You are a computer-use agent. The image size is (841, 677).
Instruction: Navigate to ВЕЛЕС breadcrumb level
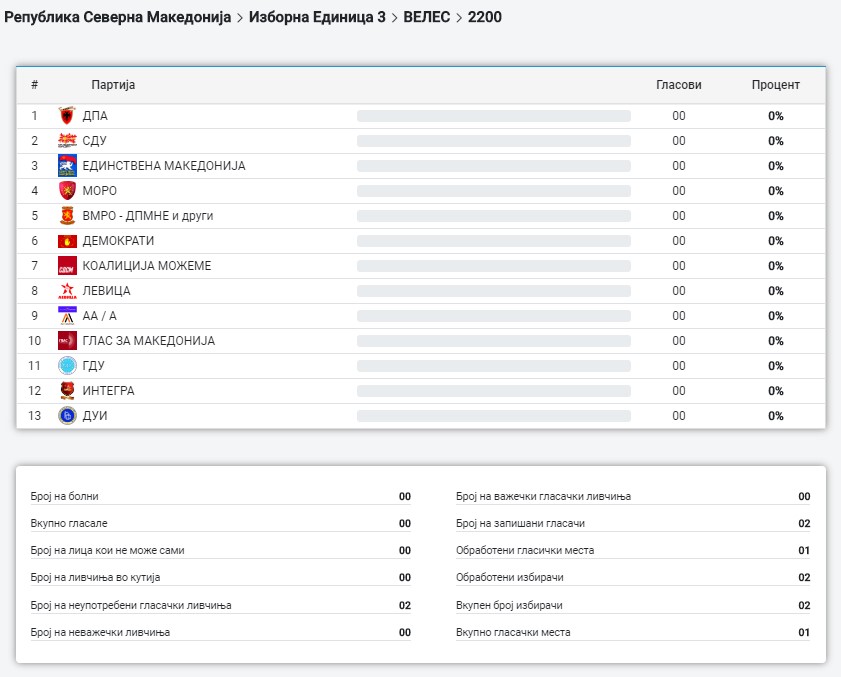[x=427, y=17]
